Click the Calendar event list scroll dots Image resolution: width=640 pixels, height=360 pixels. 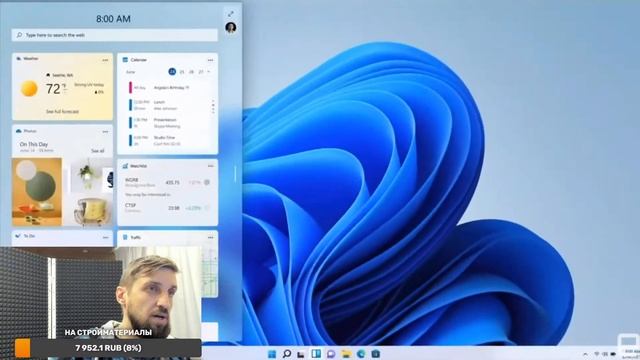213,107
